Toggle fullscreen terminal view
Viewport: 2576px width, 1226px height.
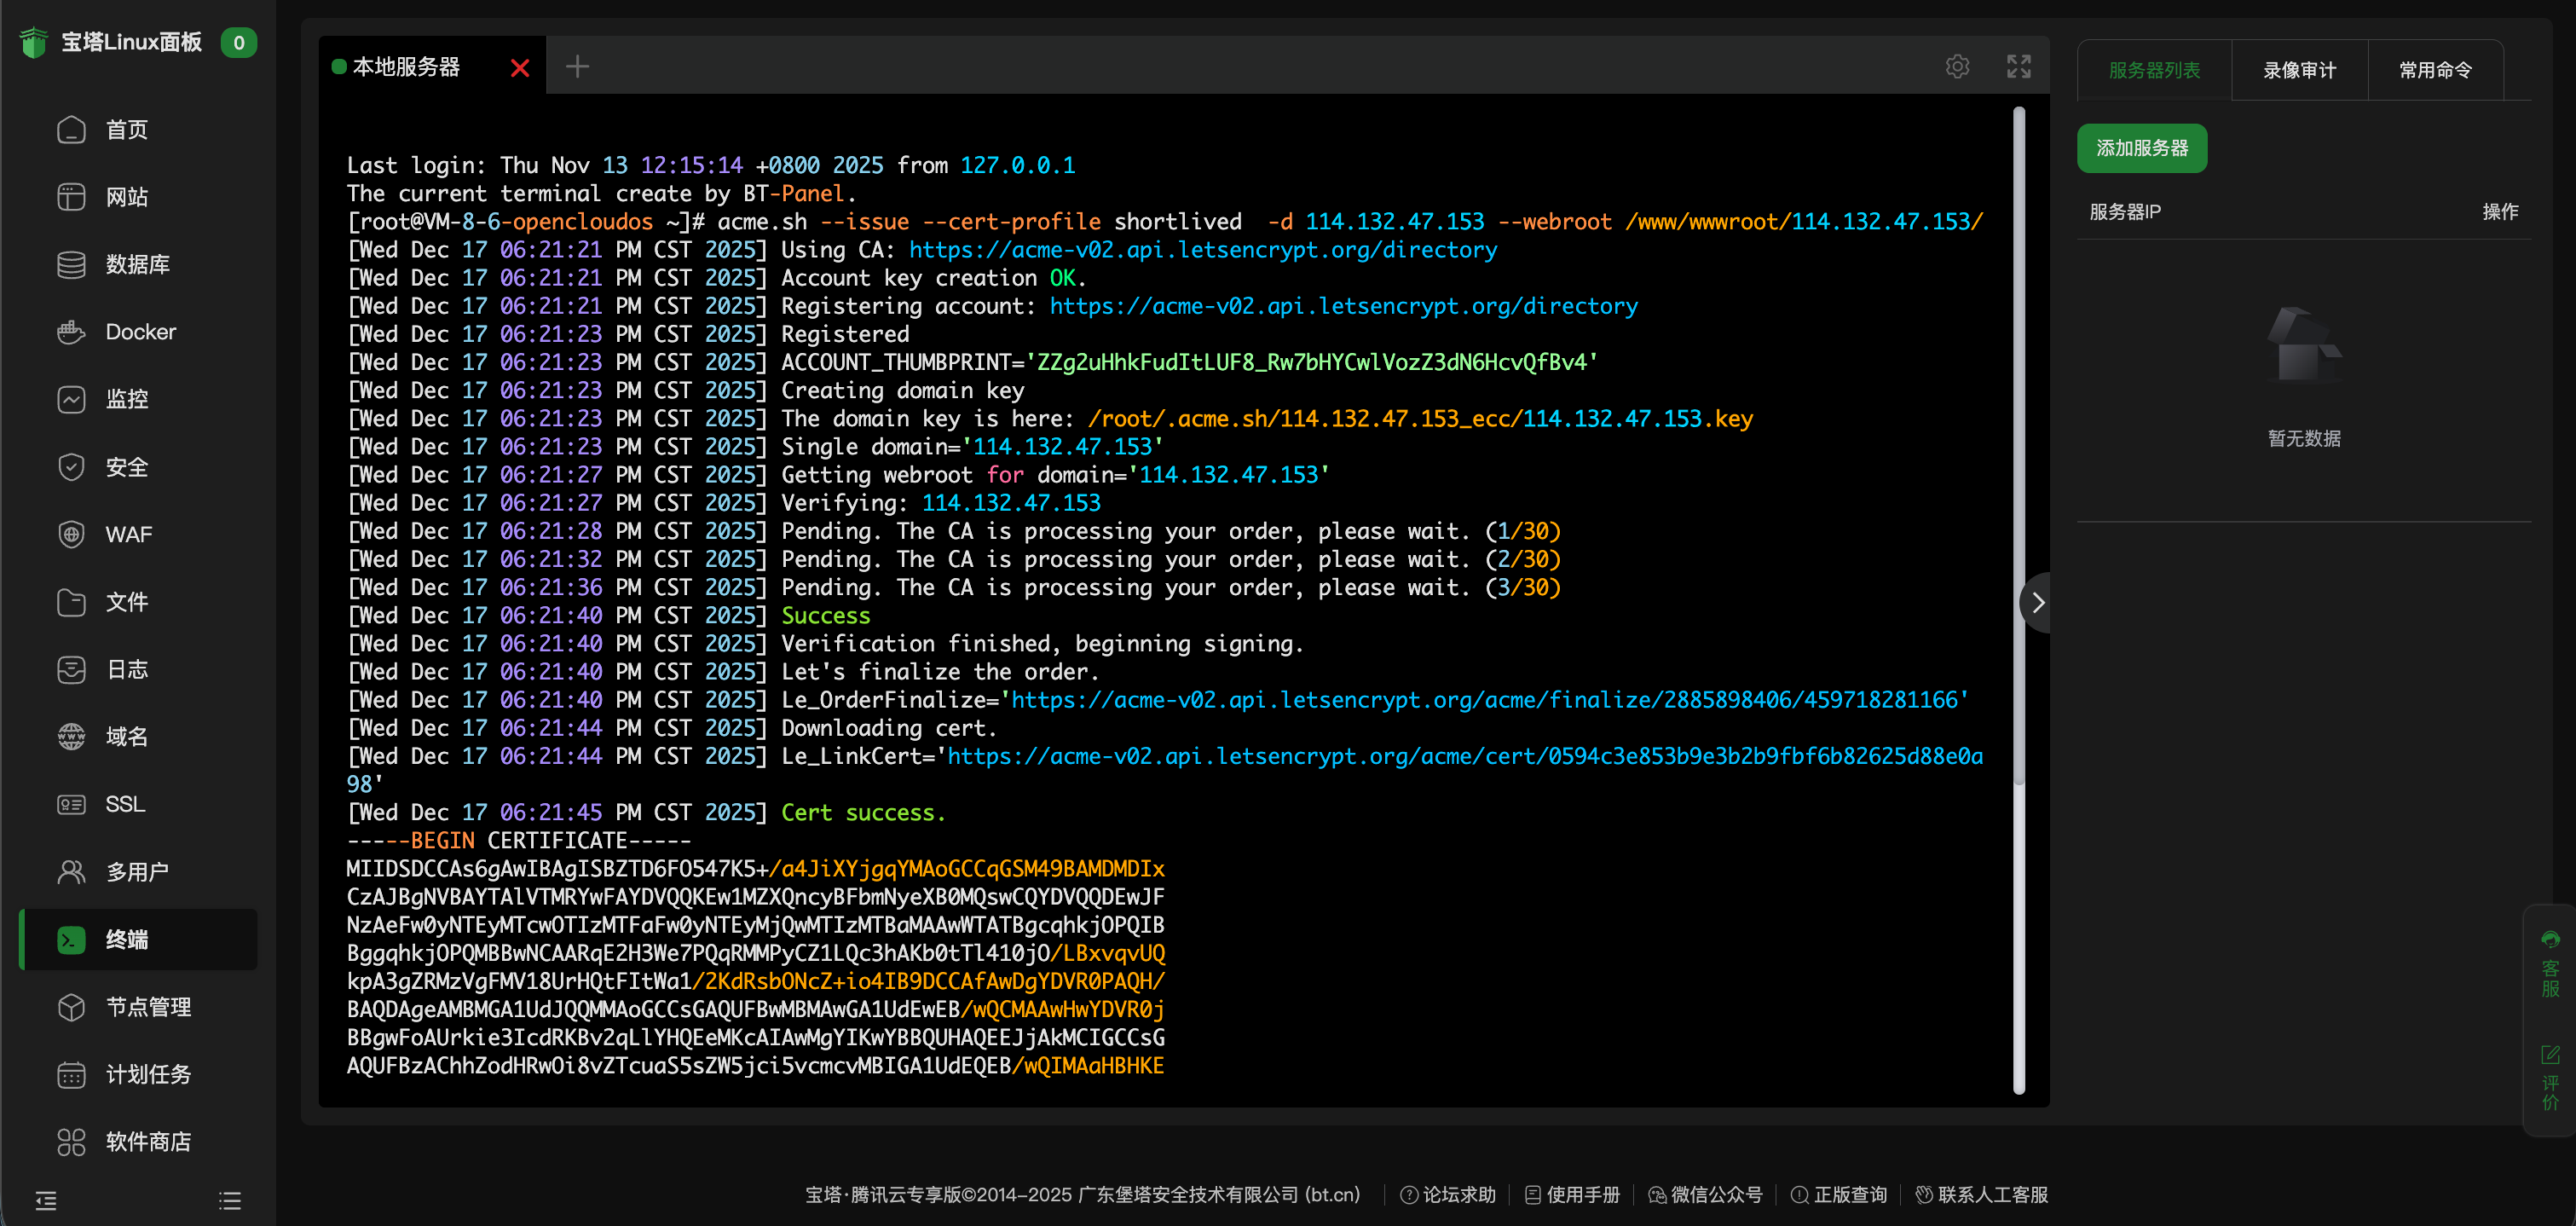[x=2018, y=67]
